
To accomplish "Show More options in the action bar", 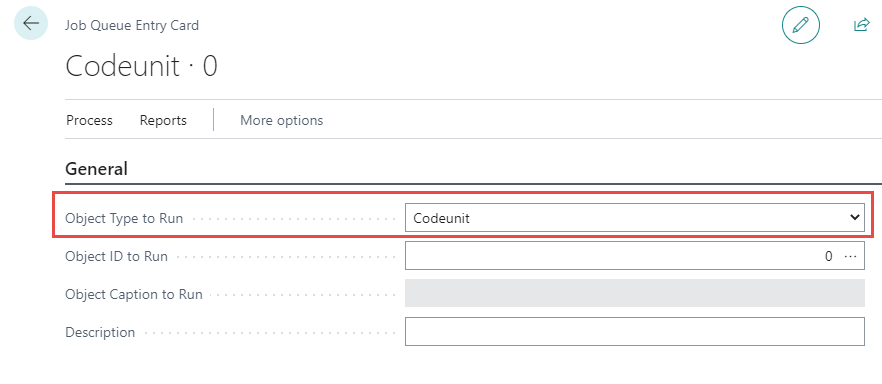I will coord(282,120).
